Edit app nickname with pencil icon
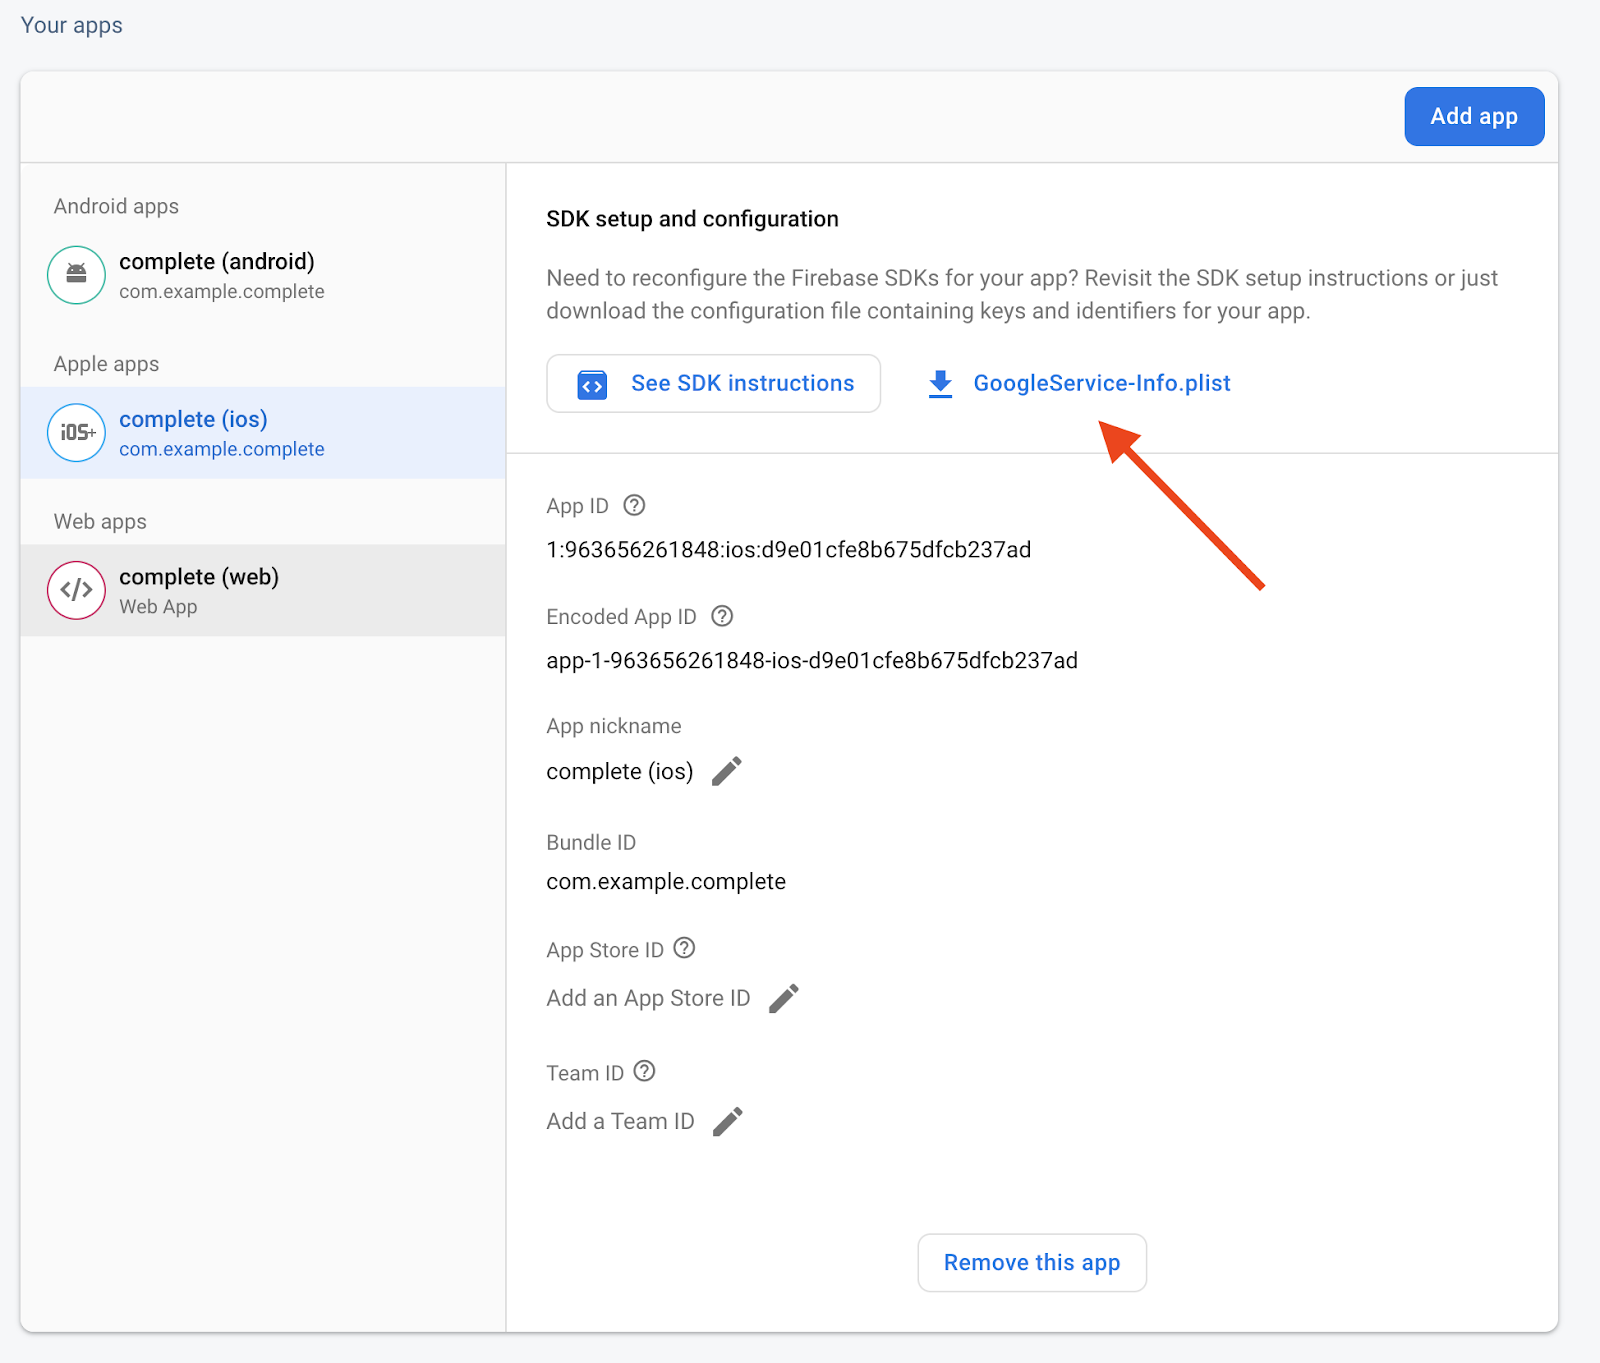 click(x=727, y=771)
